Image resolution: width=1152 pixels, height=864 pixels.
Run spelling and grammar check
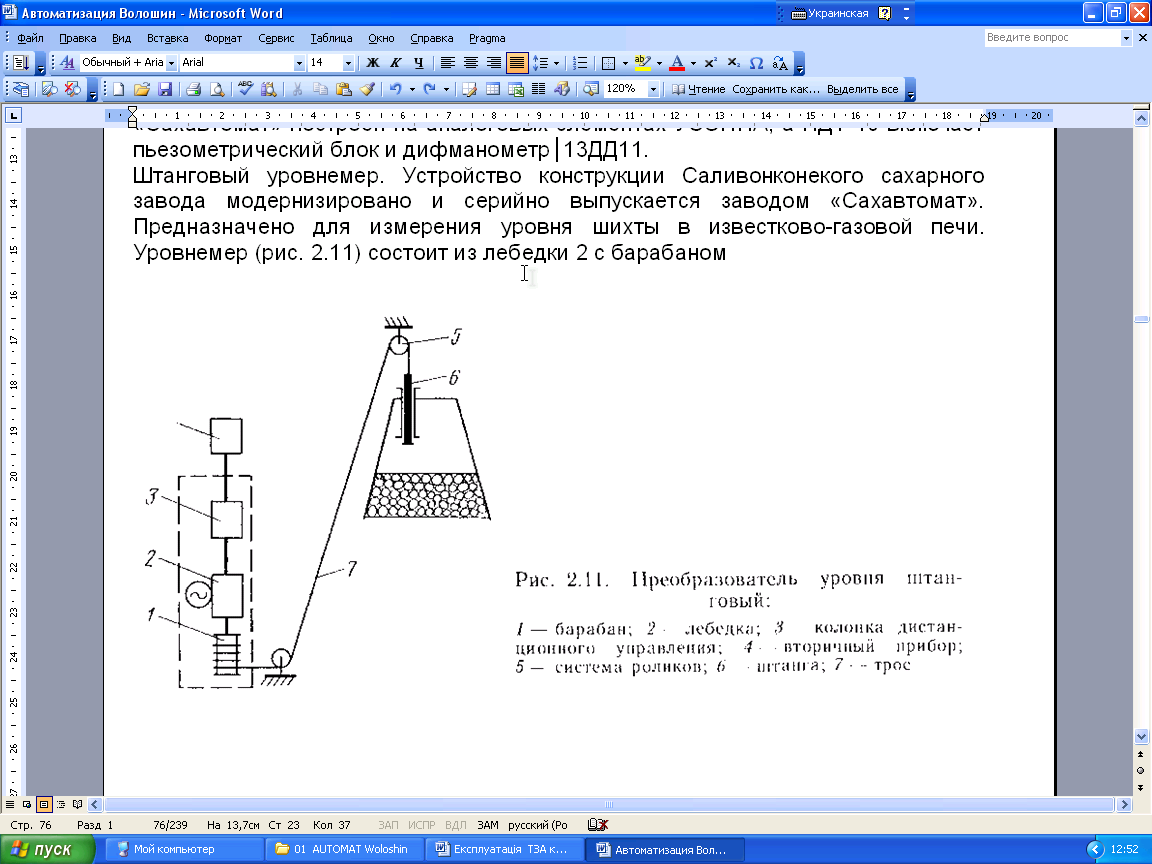coord(246,90)
